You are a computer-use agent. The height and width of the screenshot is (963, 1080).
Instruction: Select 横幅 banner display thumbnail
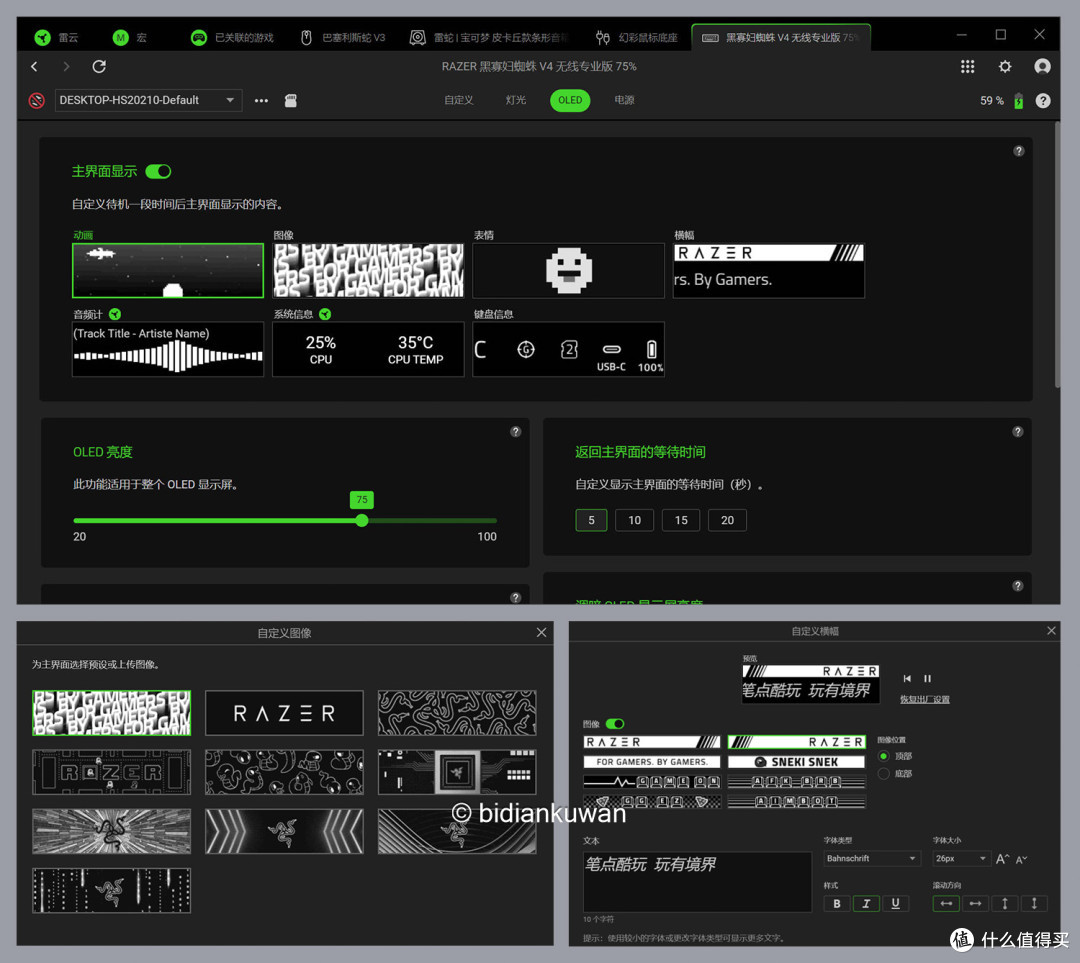click(769, 270)
